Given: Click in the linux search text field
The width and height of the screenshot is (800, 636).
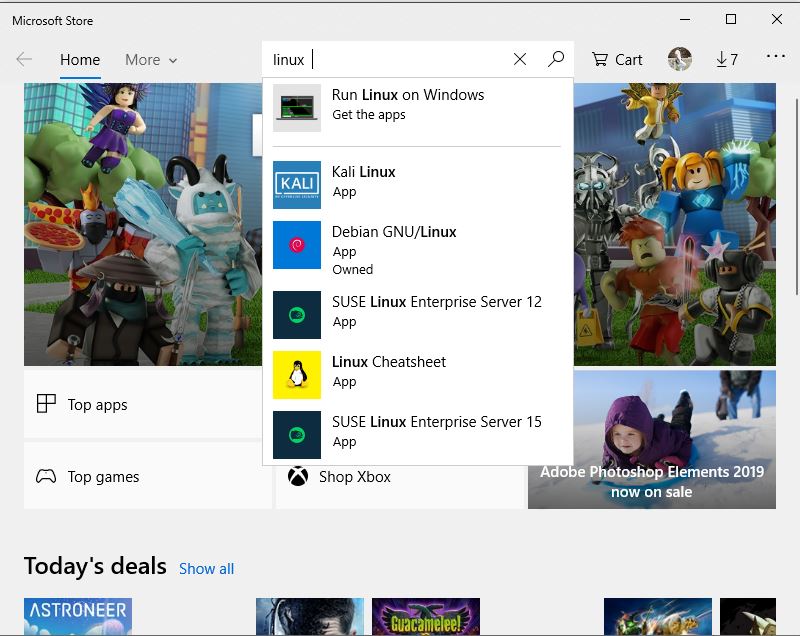Looking at the screenshot, I should [390, 59].
